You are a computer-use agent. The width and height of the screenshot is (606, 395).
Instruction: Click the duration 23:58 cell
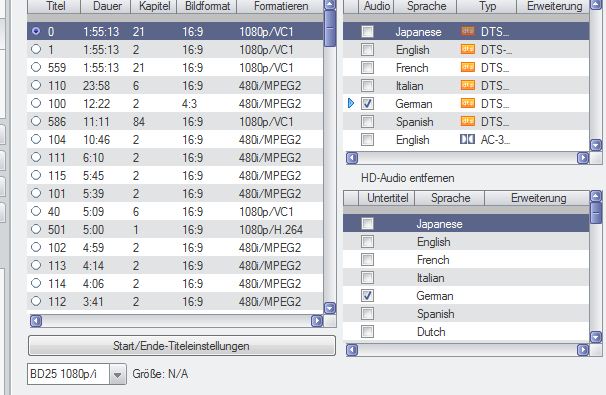pyautogui.click(x=96, y=85)
